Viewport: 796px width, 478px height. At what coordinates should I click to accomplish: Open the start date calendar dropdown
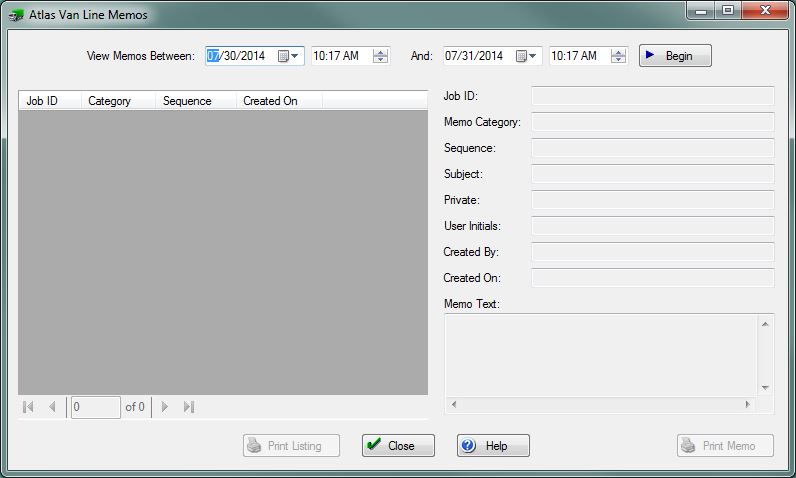tap(288, 56)
